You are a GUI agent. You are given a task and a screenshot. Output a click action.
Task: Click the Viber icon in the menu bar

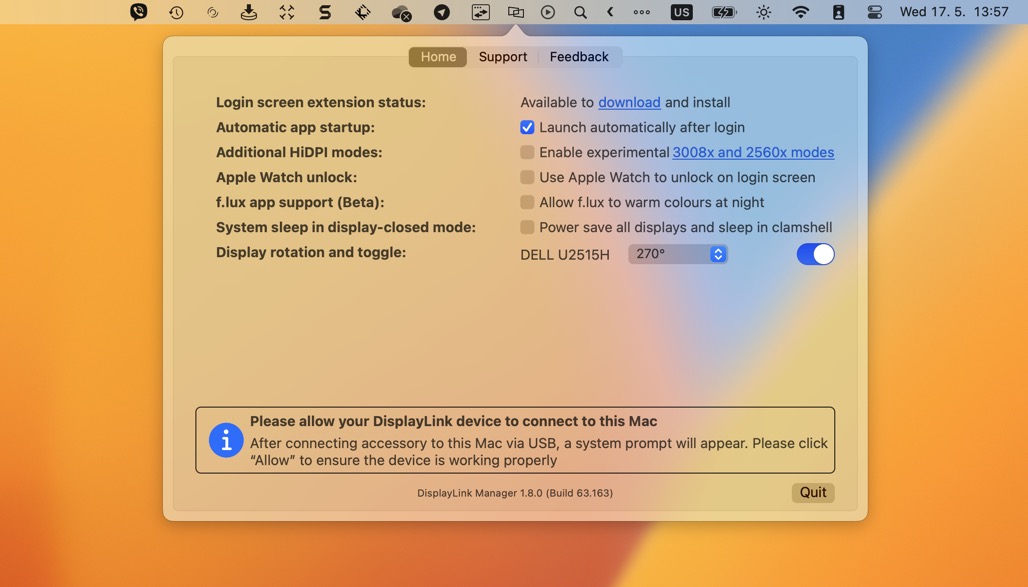139,12
